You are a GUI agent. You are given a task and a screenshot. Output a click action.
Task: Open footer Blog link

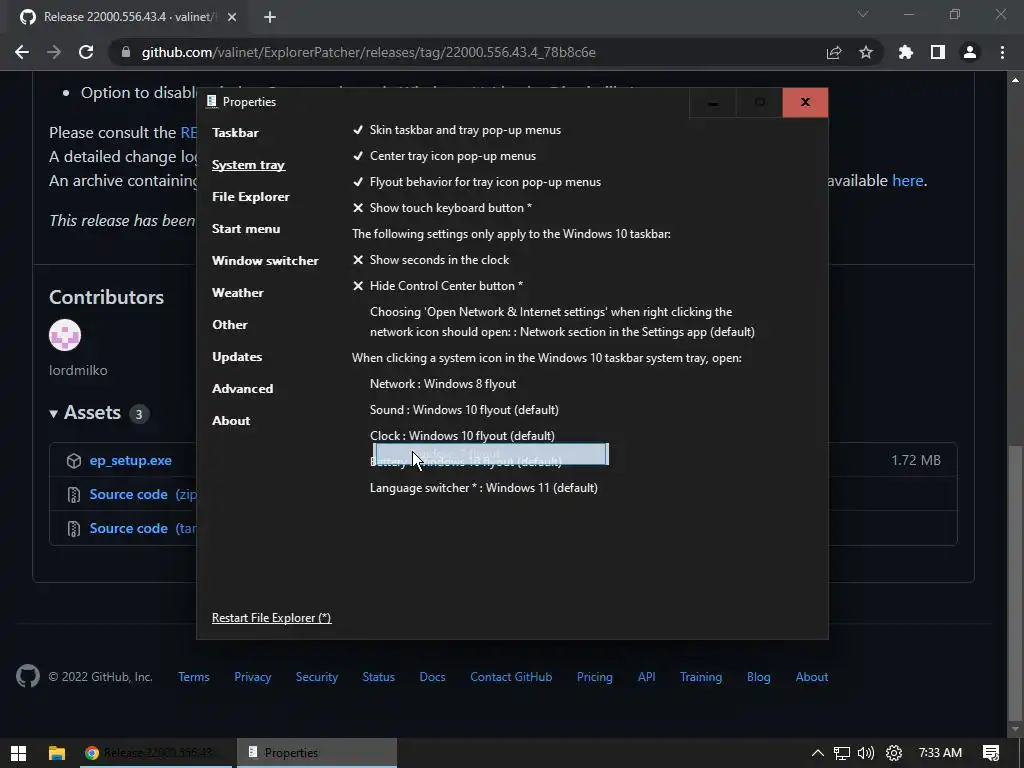click(759, 677)
